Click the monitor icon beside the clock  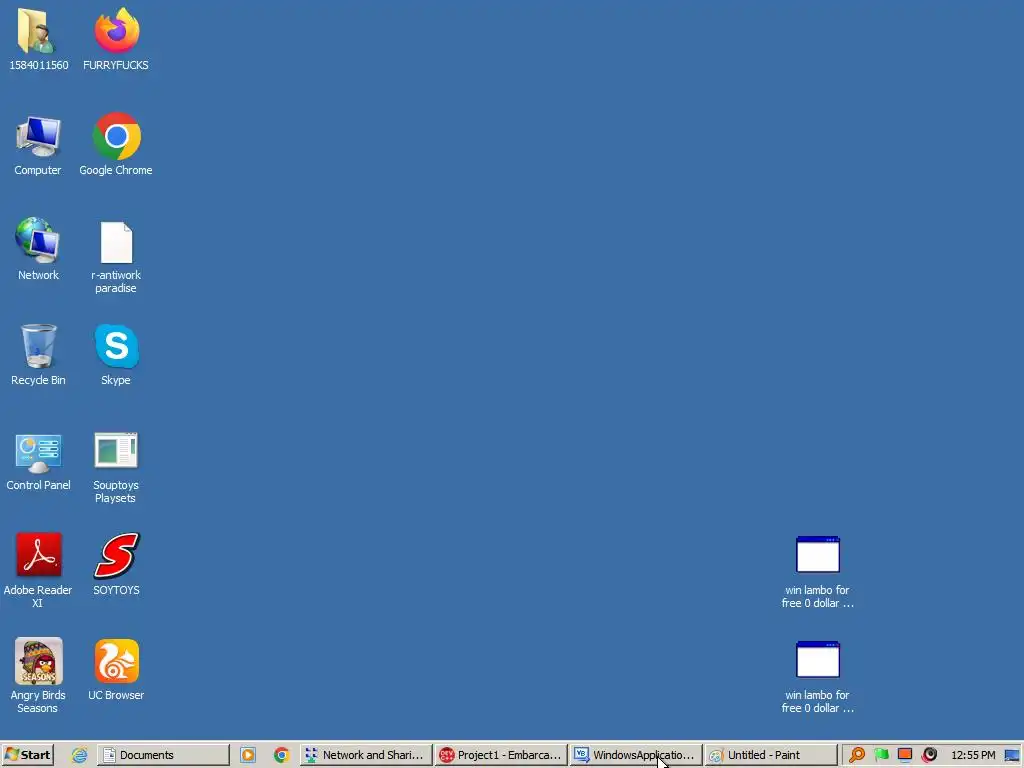pyautogui.click(x=1012, y=756)
